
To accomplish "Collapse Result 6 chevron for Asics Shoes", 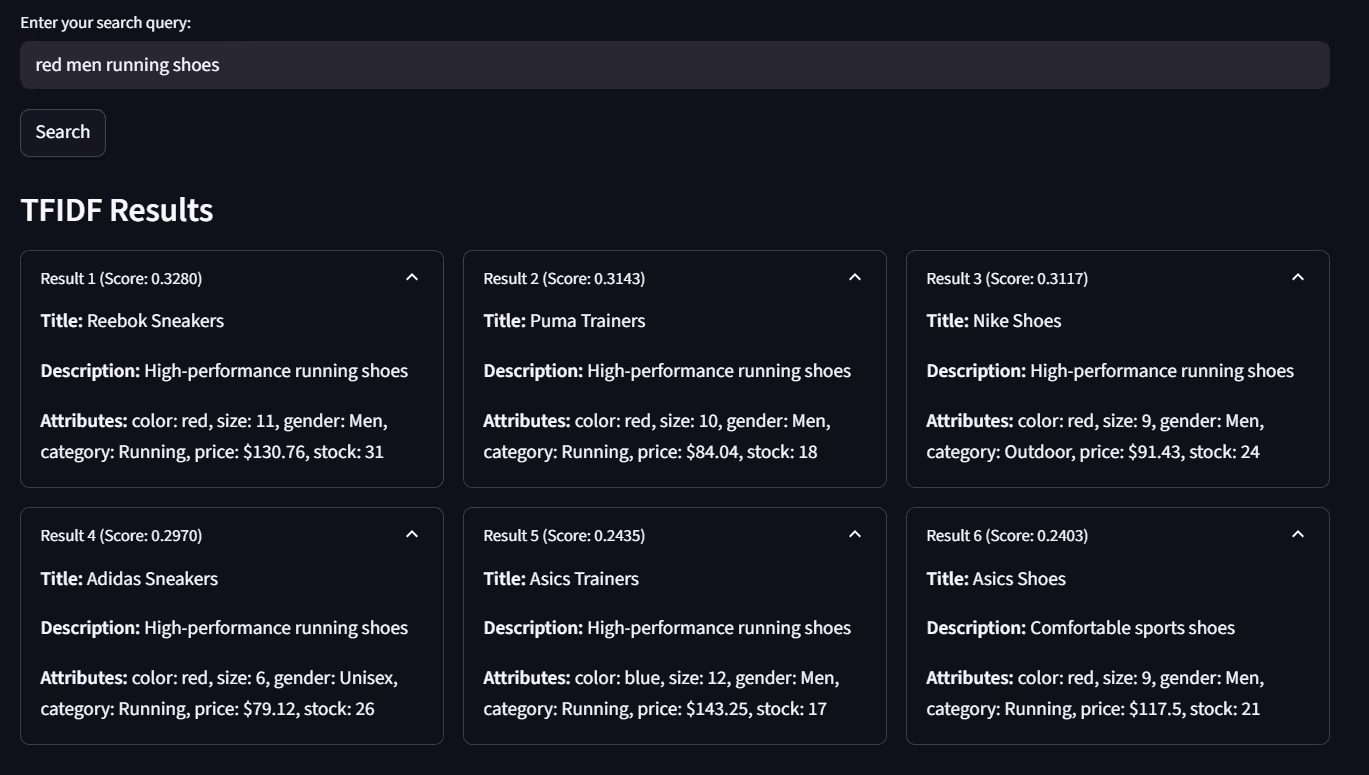I will (1298, 534).
